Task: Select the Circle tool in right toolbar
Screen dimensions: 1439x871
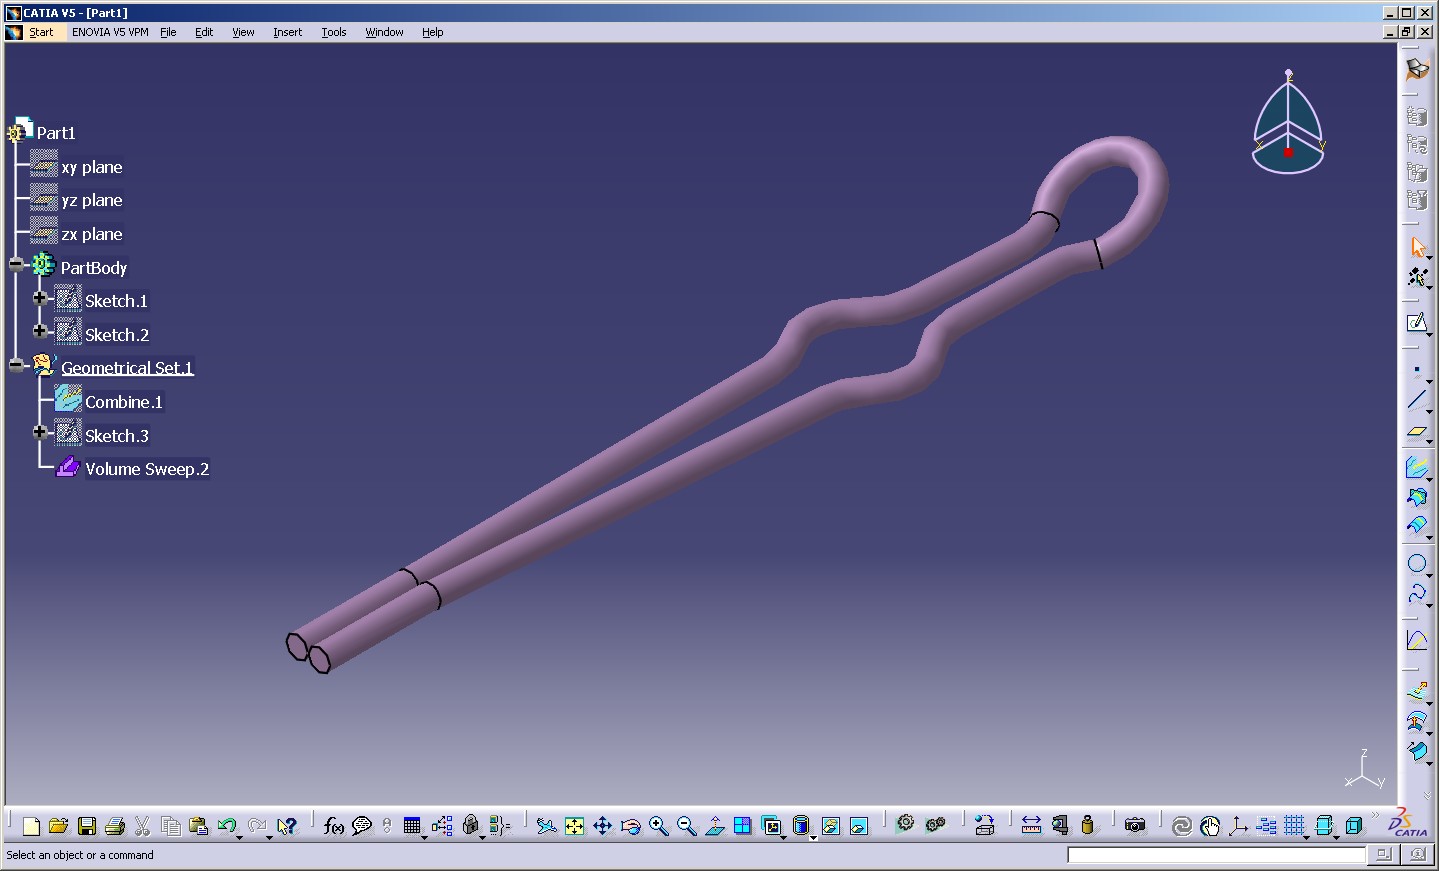Action: [1416, 563]
